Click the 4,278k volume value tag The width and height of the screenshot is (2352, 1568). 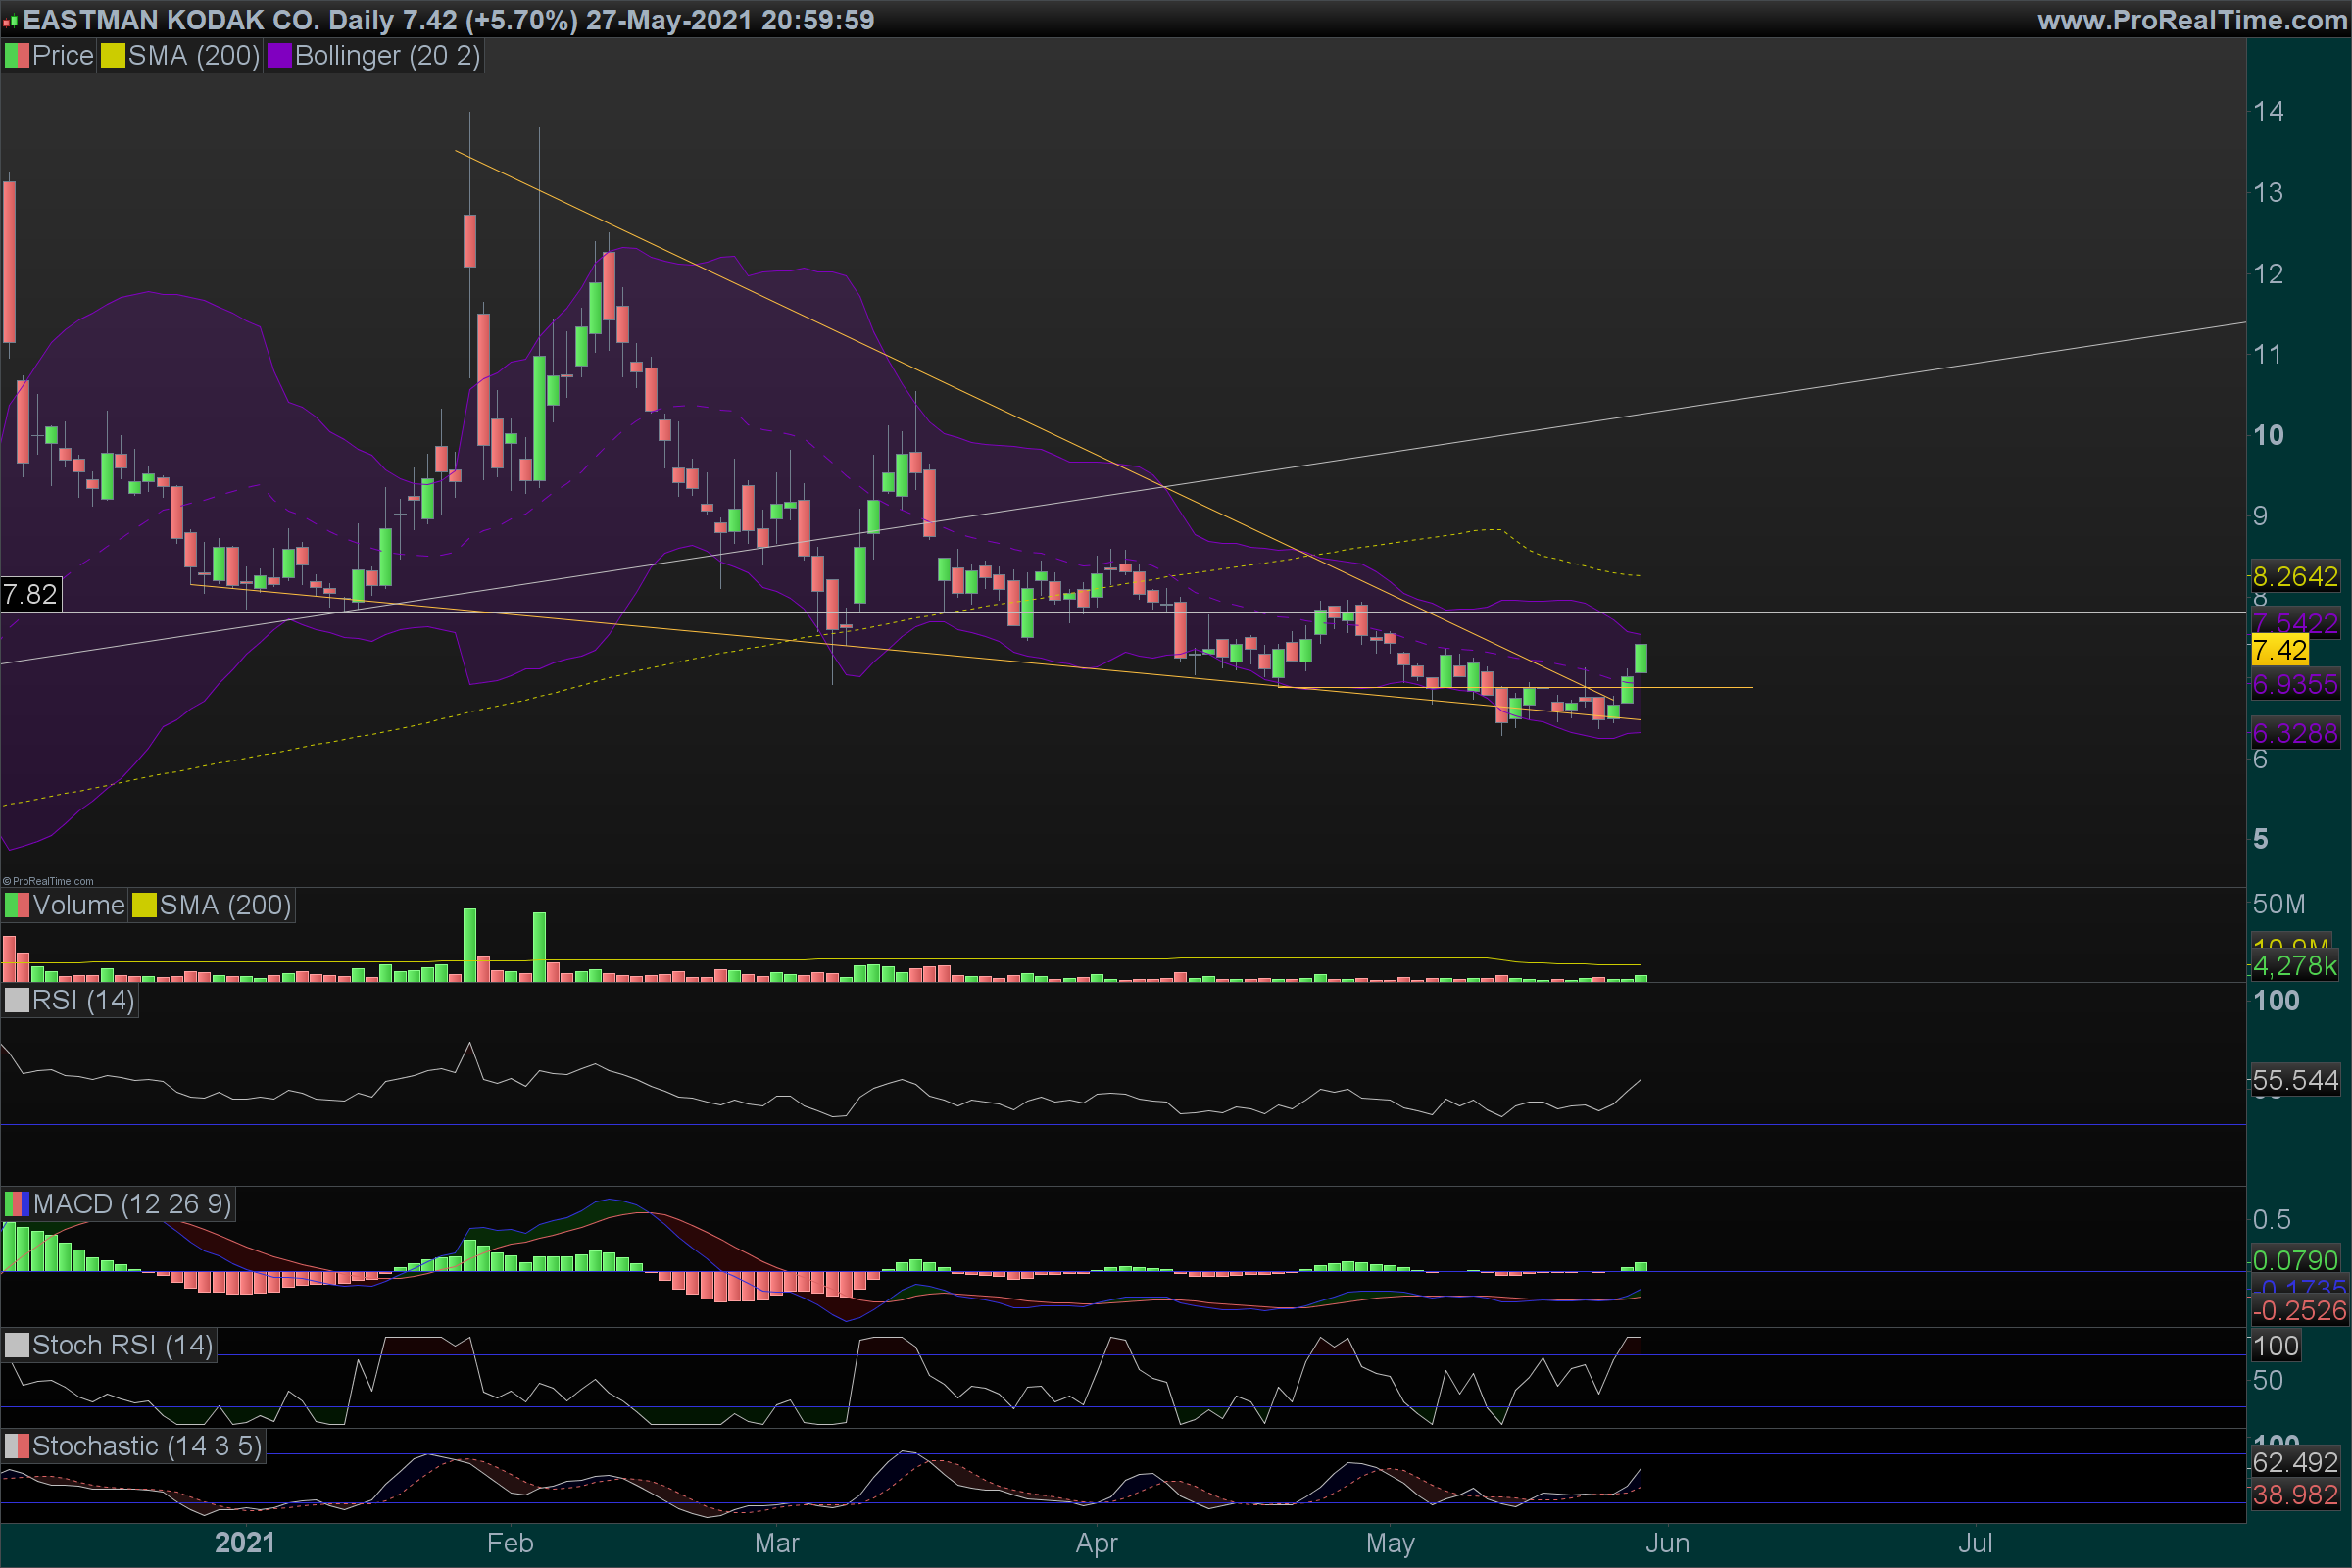tap(2294, 966)
